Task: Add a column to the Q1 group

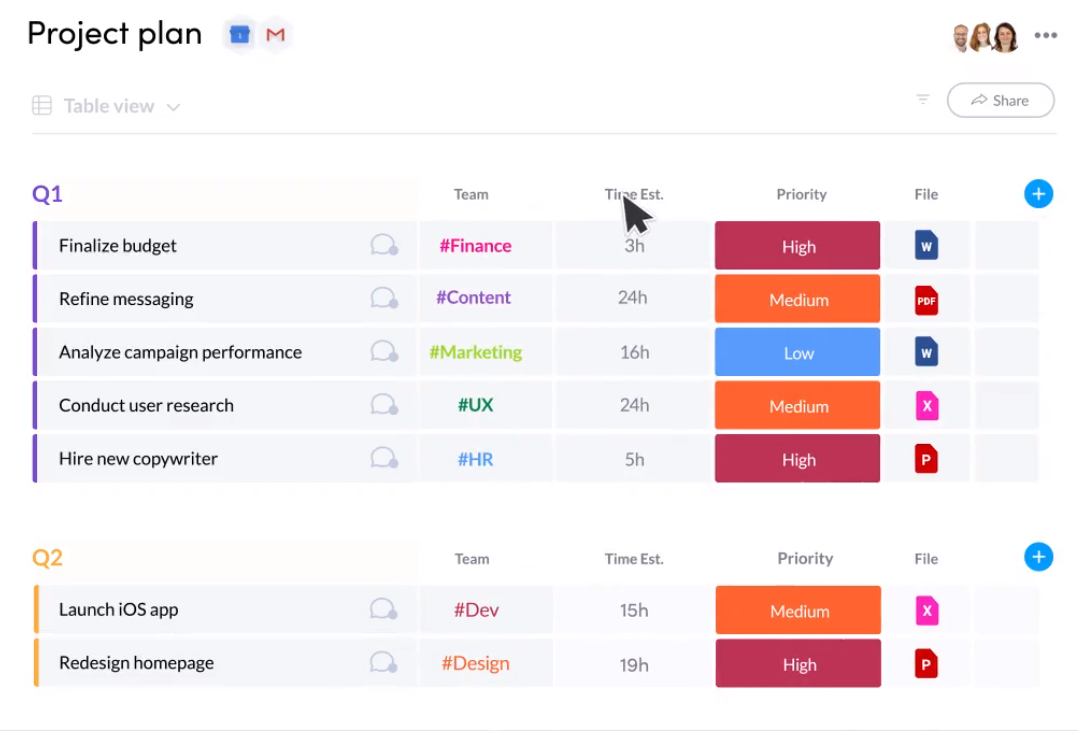Action: click(x=1038, y=194)
